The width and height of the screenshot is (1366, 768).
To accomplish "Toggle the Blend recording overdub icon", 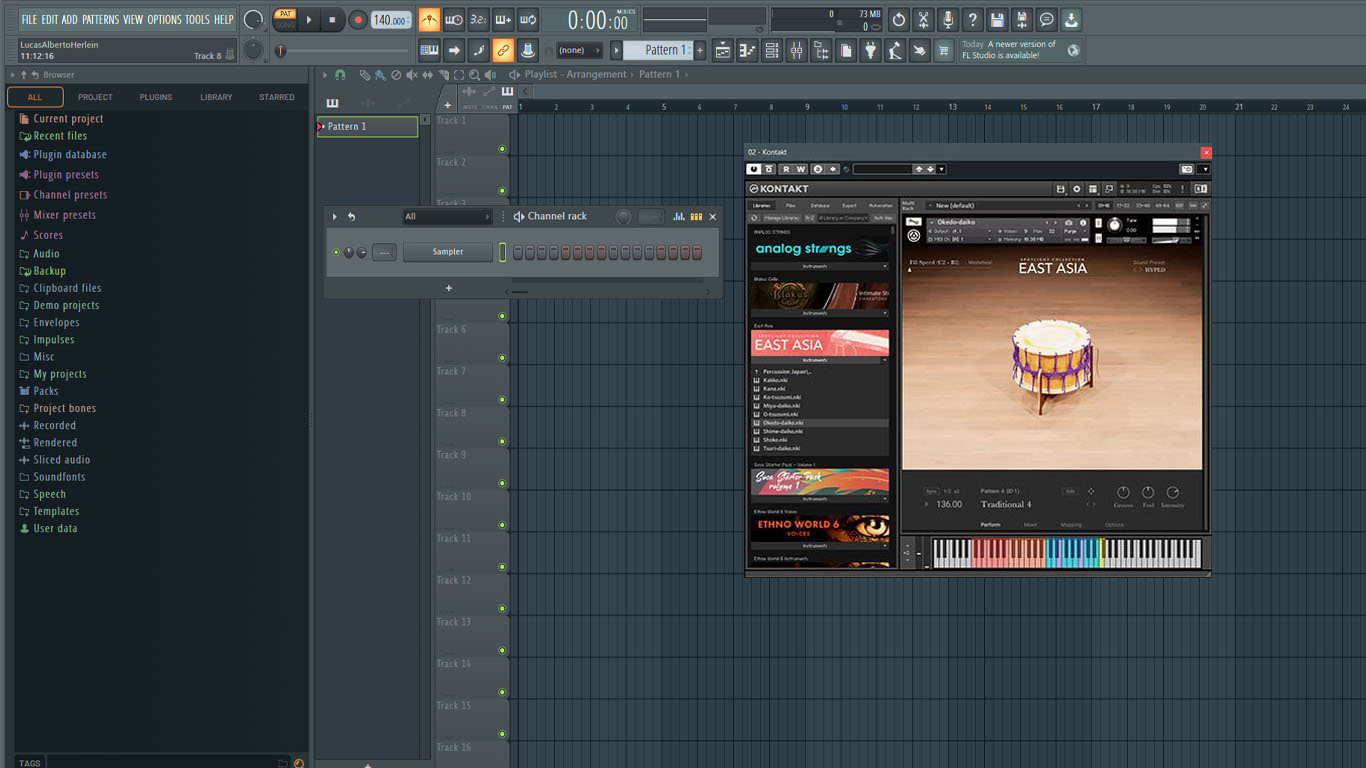I will click(503, 20).
